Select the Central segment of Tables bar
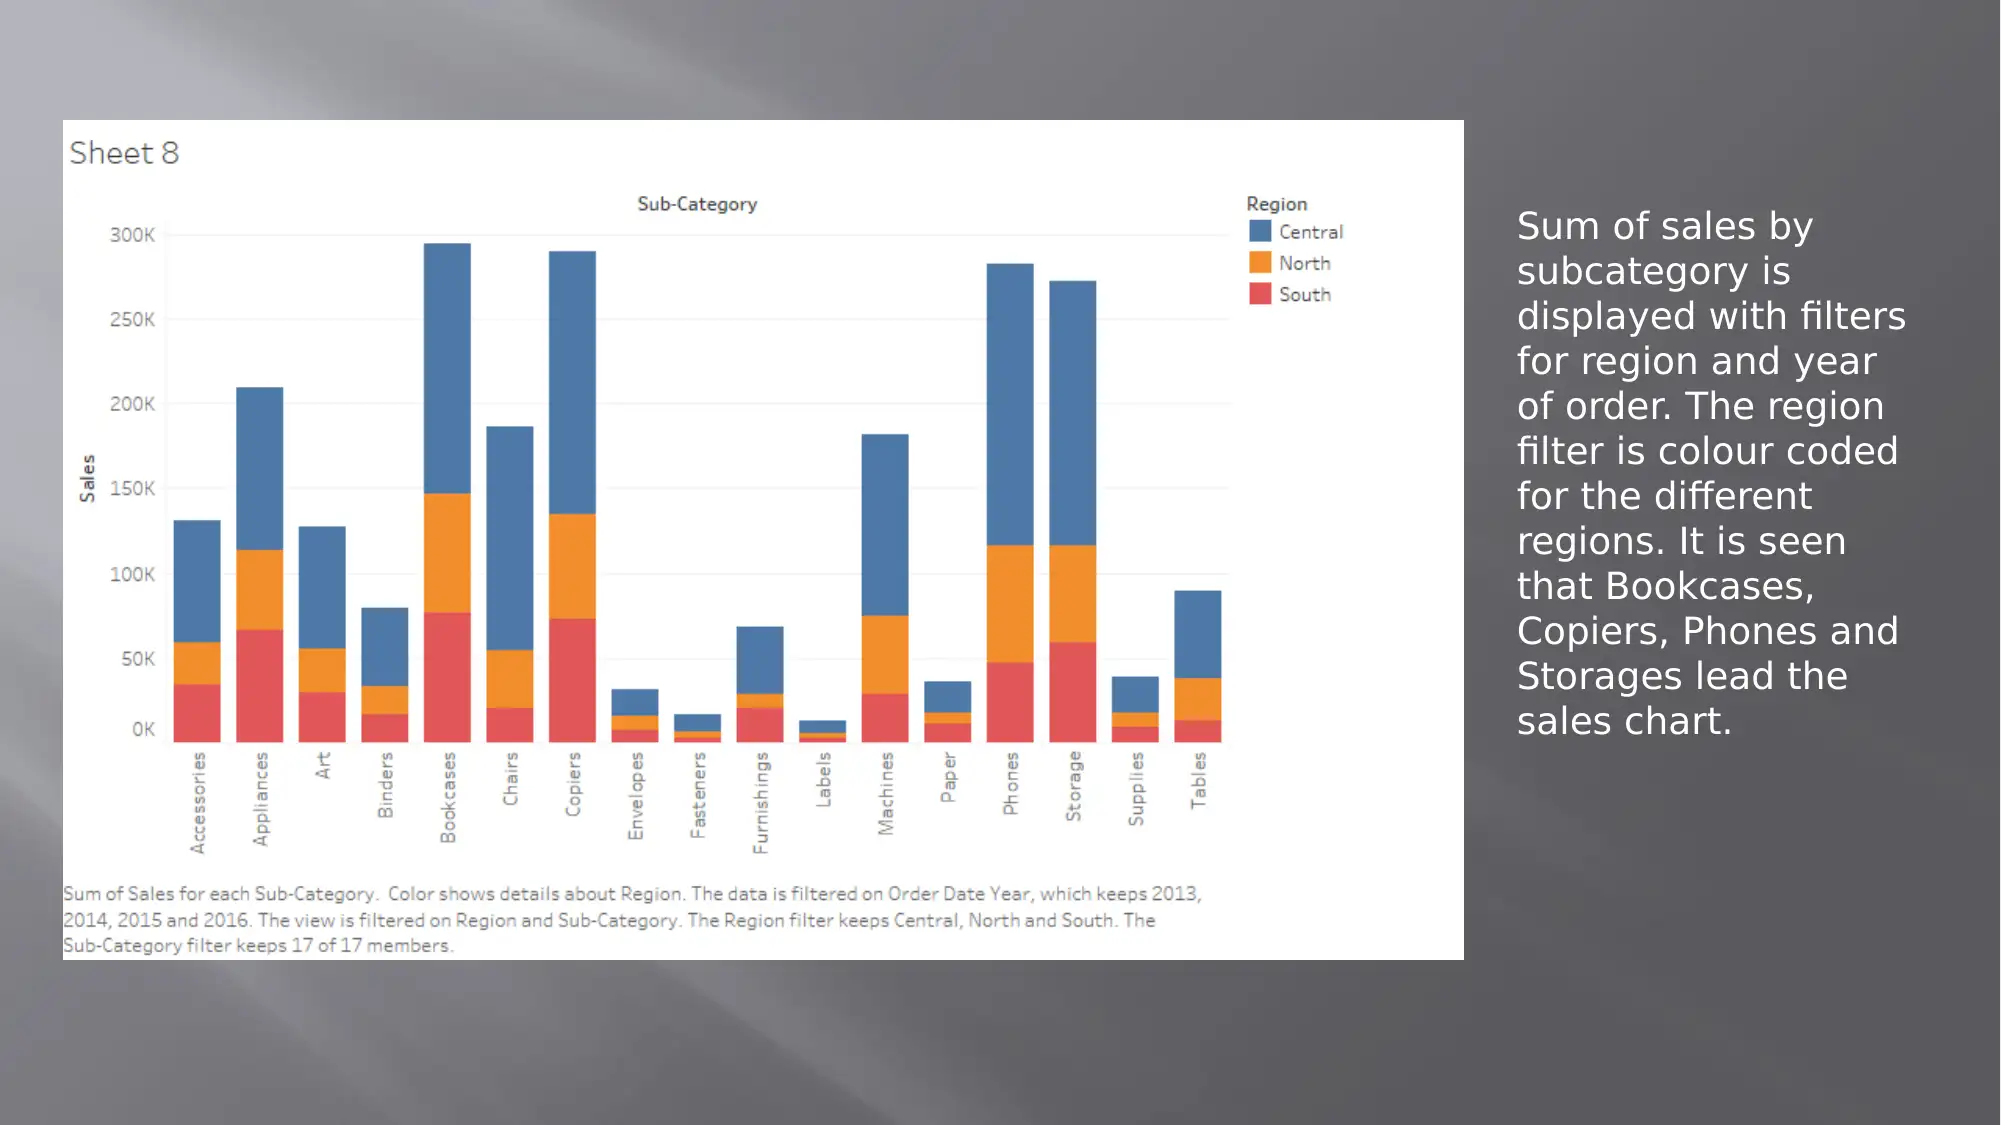The width and height of the screenshot is (2001, 1125). click(x=1198, y=634)
